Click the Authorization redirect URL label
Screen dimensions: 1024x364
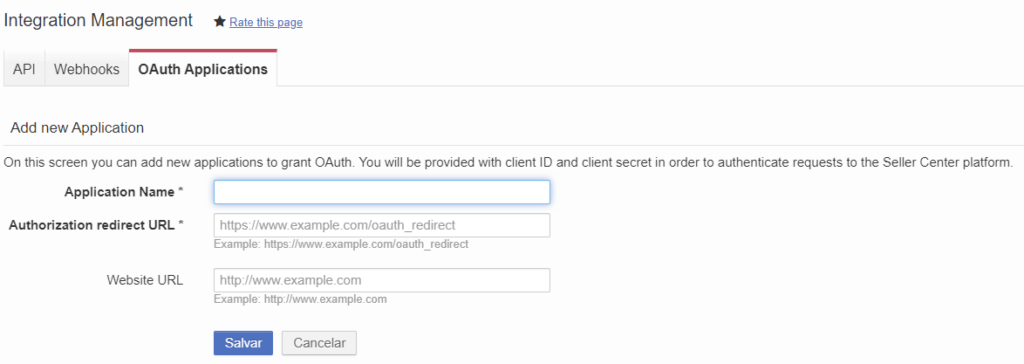91,225
